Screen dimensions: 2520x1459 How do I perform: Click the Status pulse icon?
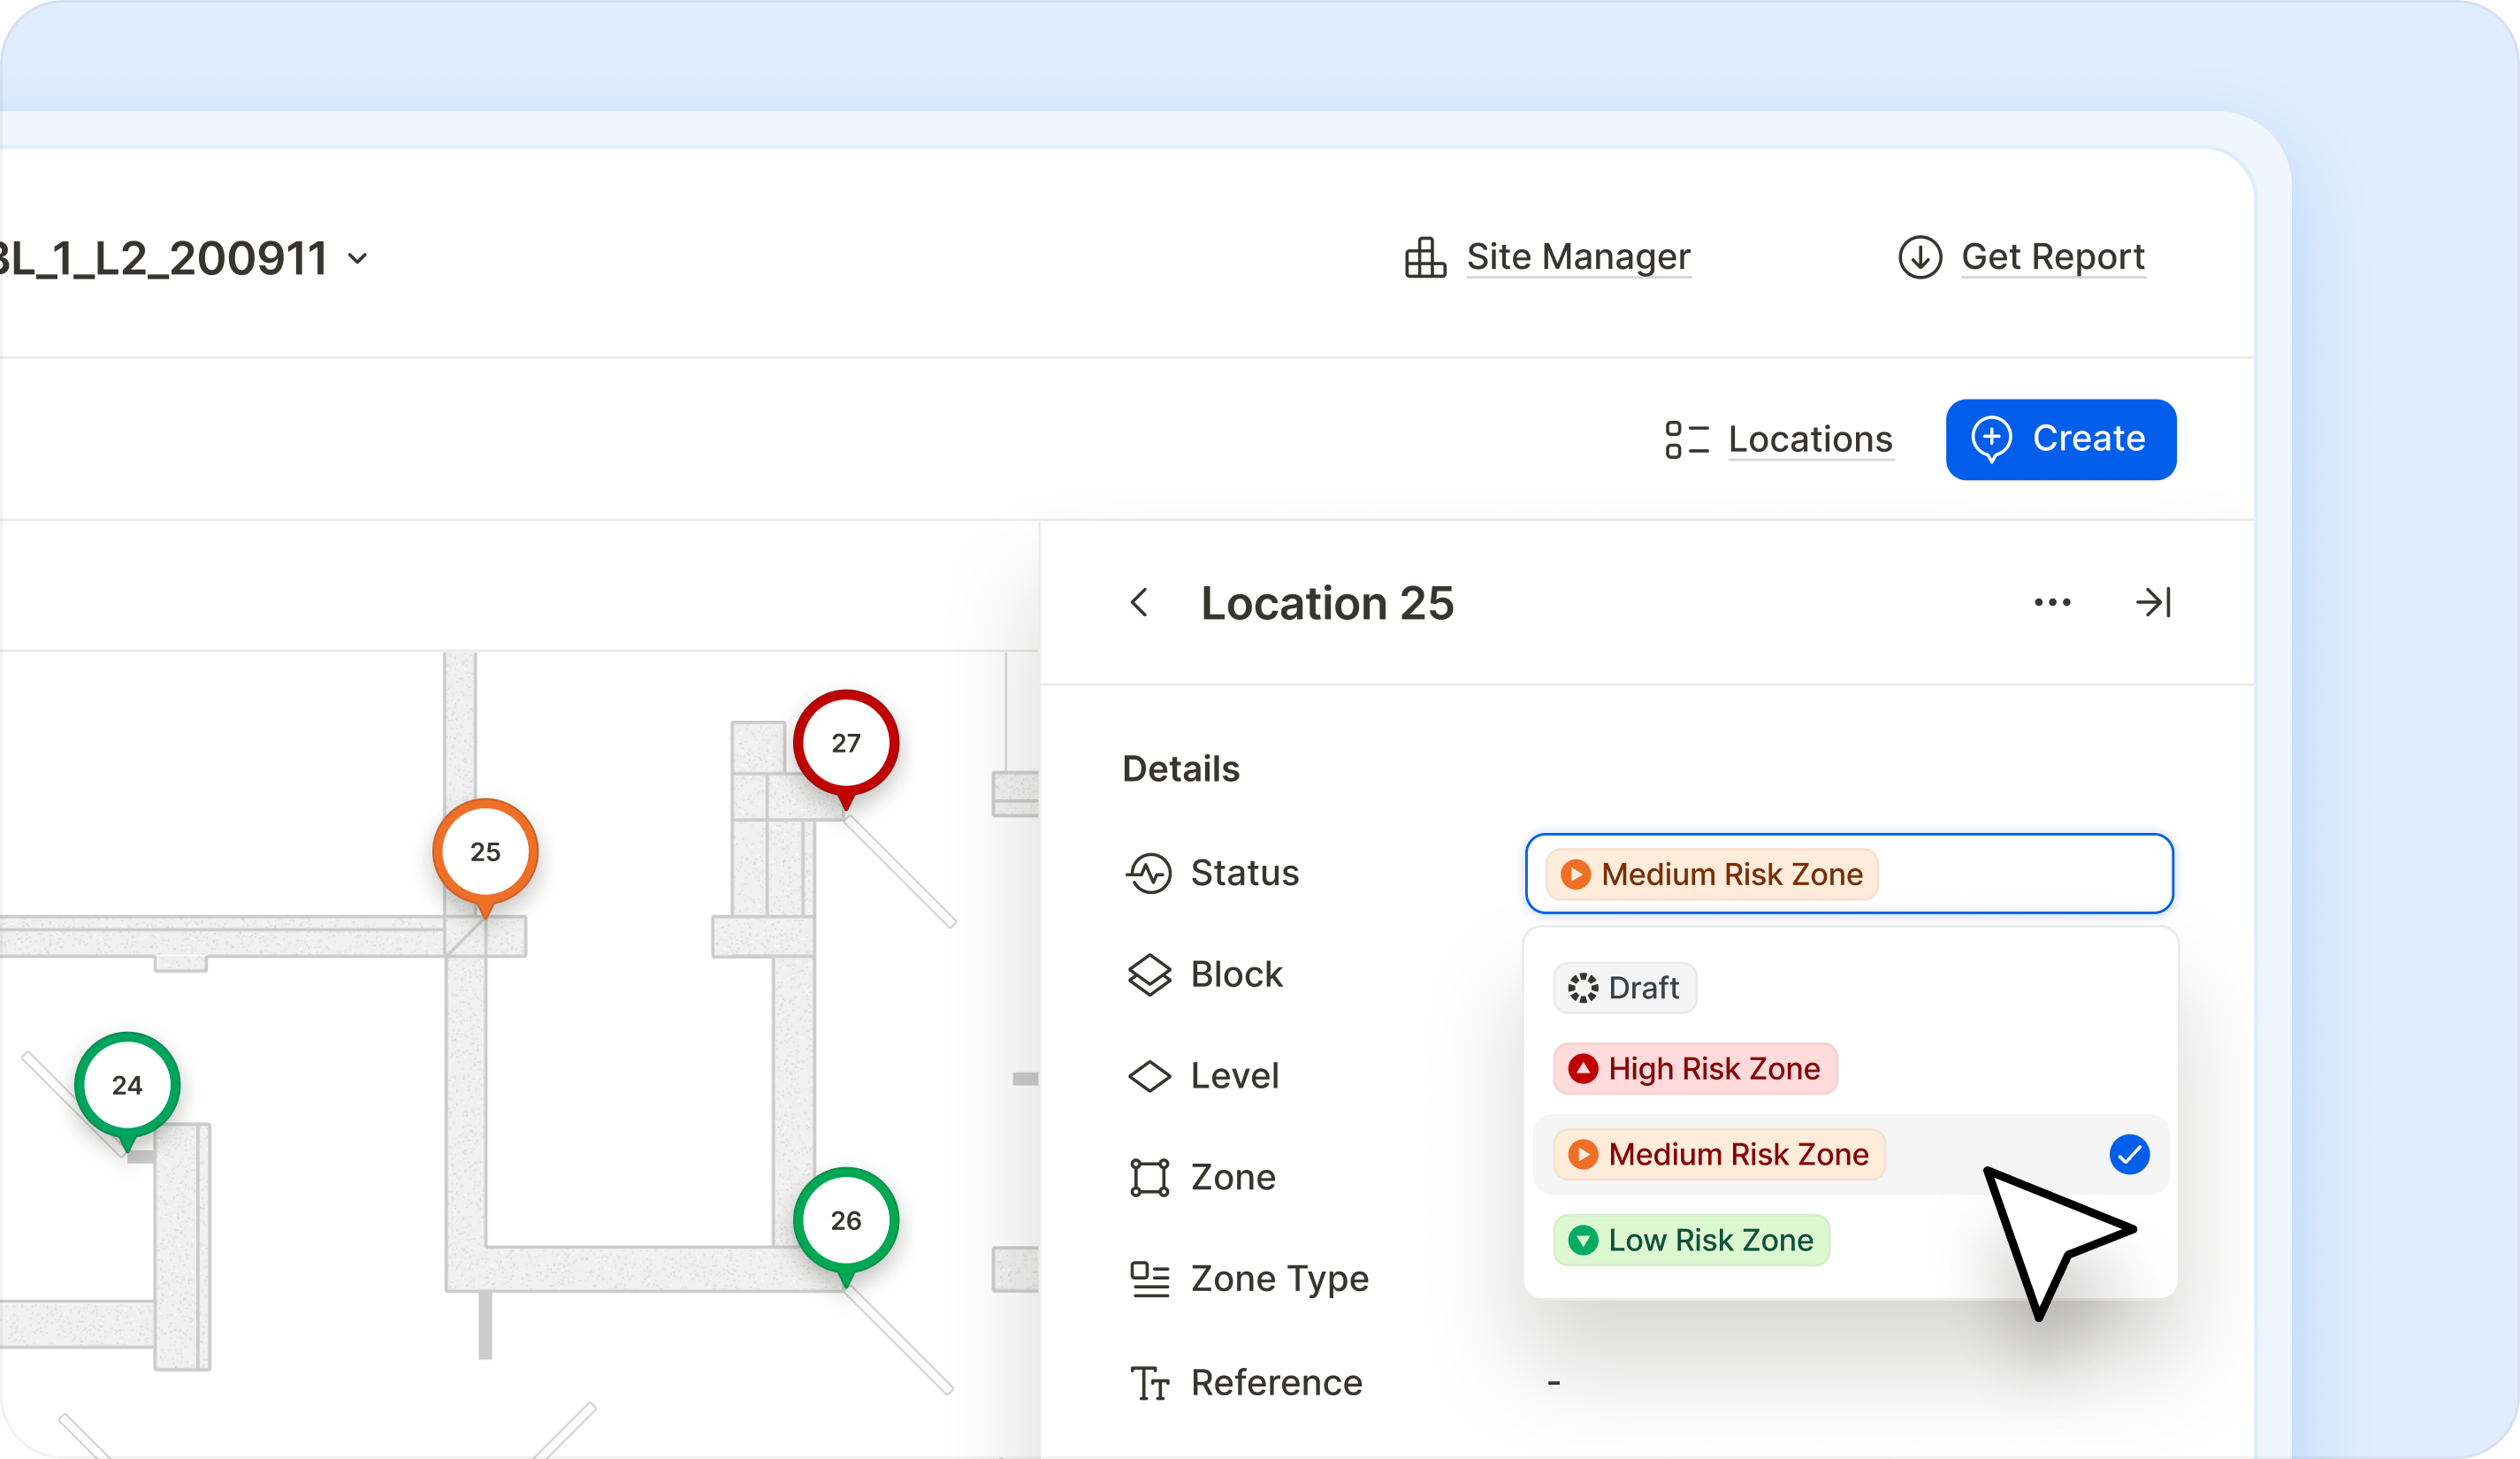1149,873
